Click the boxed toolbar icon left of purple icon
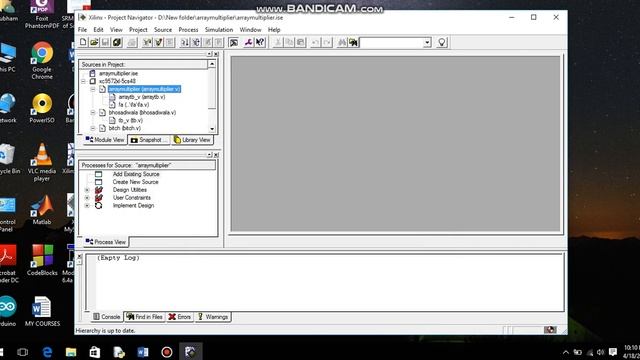This screenshot has height=360, width=640. pos(233,42)
